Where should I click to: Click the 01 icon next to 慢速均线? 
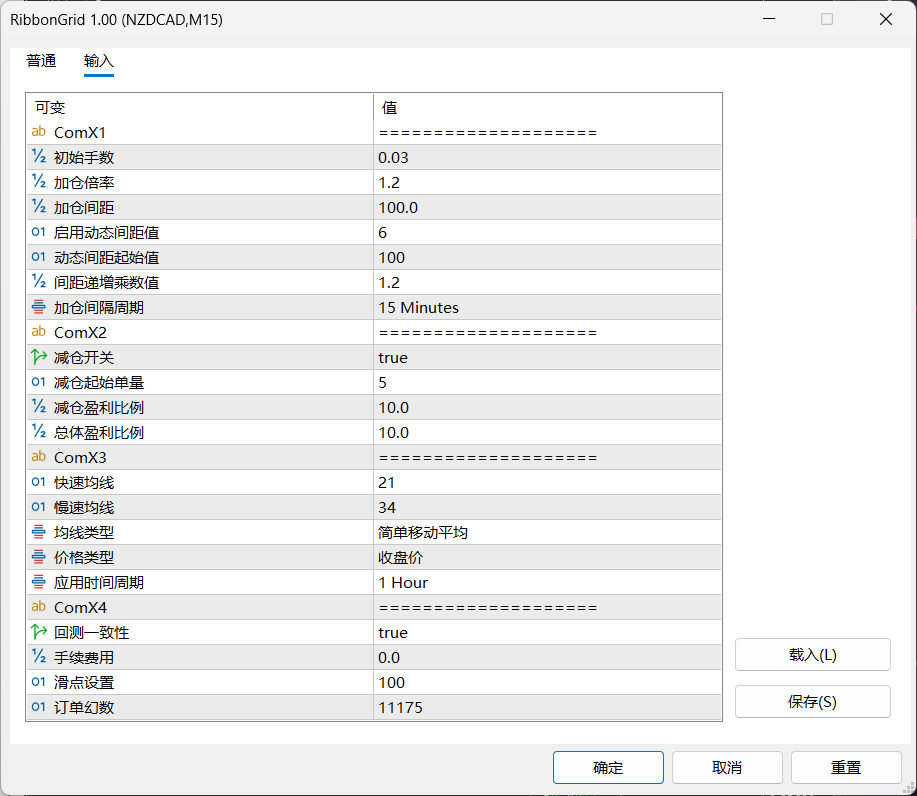pos(39,507)
